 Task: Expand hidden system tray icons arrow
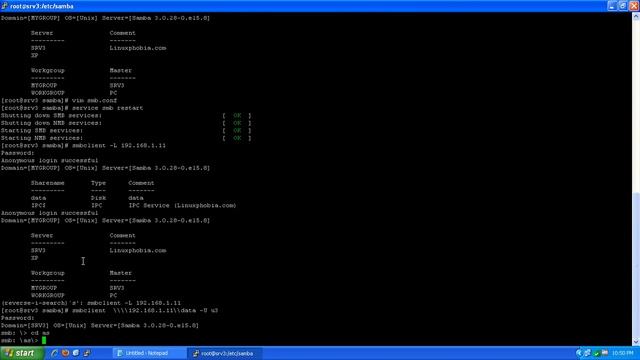(x=579, y=353)
